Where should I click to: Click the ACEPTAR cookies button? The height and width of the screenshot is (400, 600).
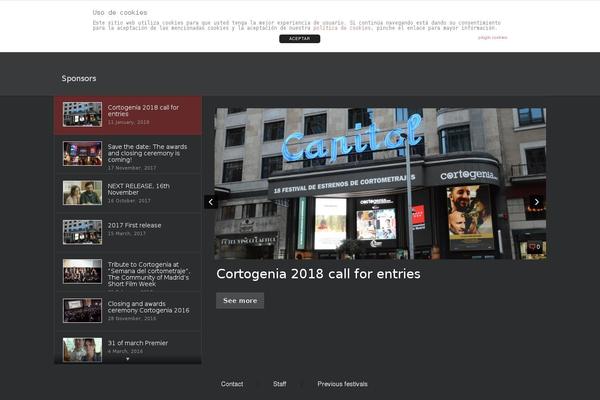pyautogui.click(x=299, y=39)
